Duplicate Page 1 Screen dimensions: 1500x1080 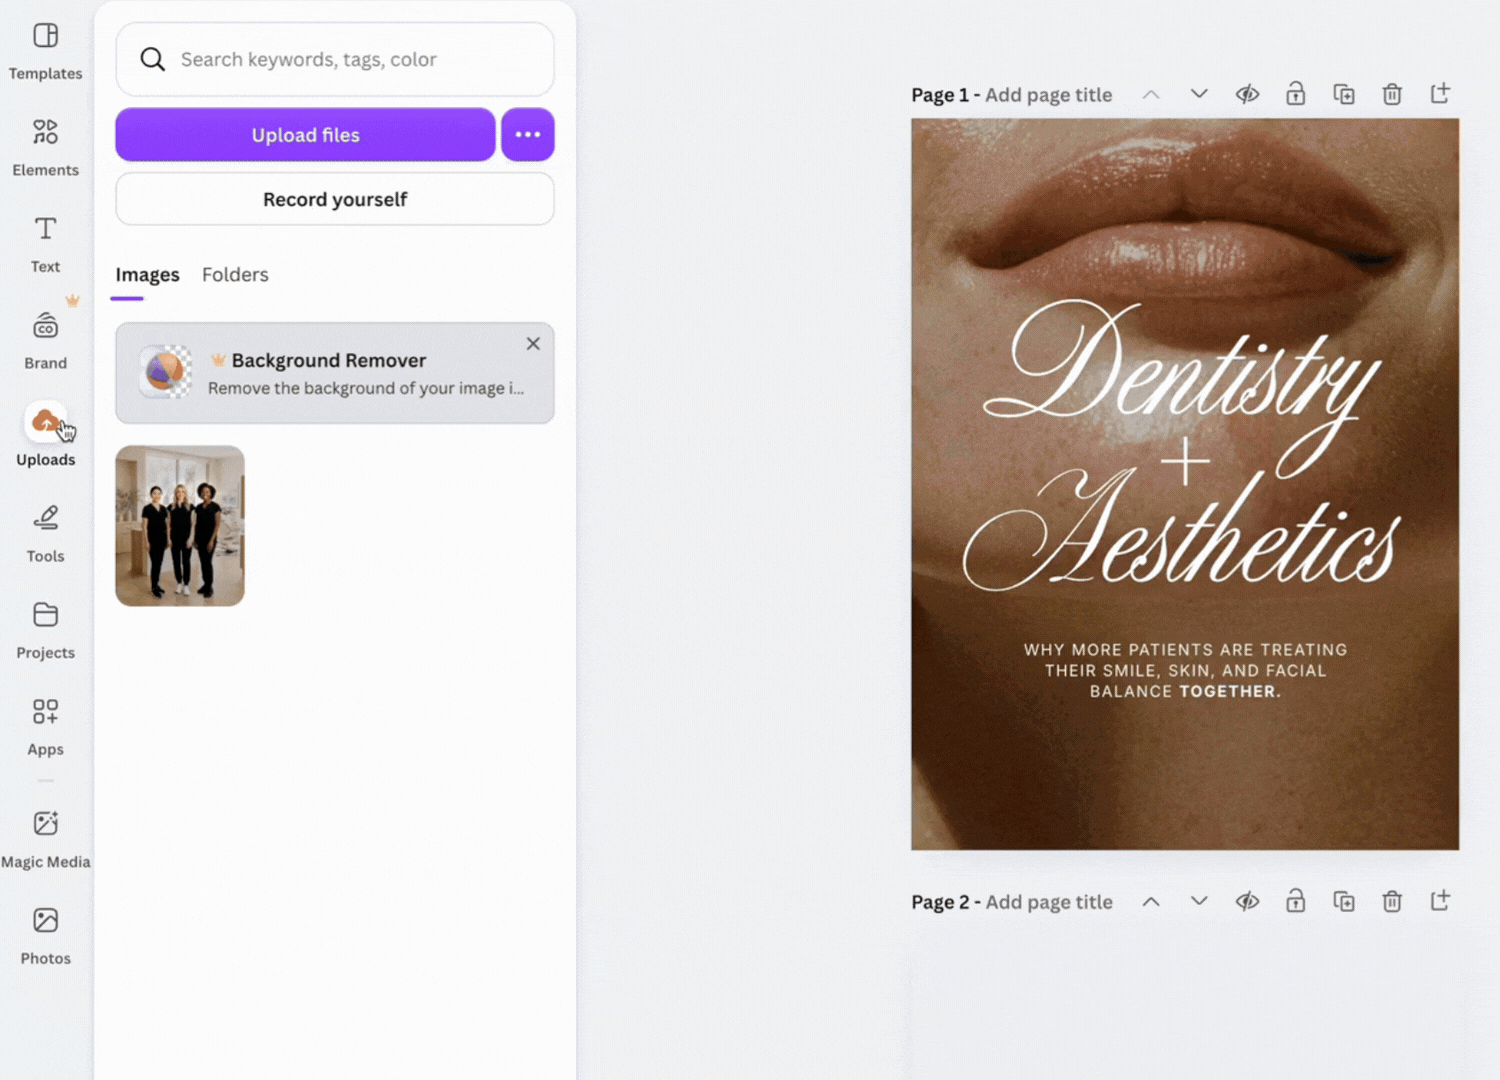point(1344,94)
